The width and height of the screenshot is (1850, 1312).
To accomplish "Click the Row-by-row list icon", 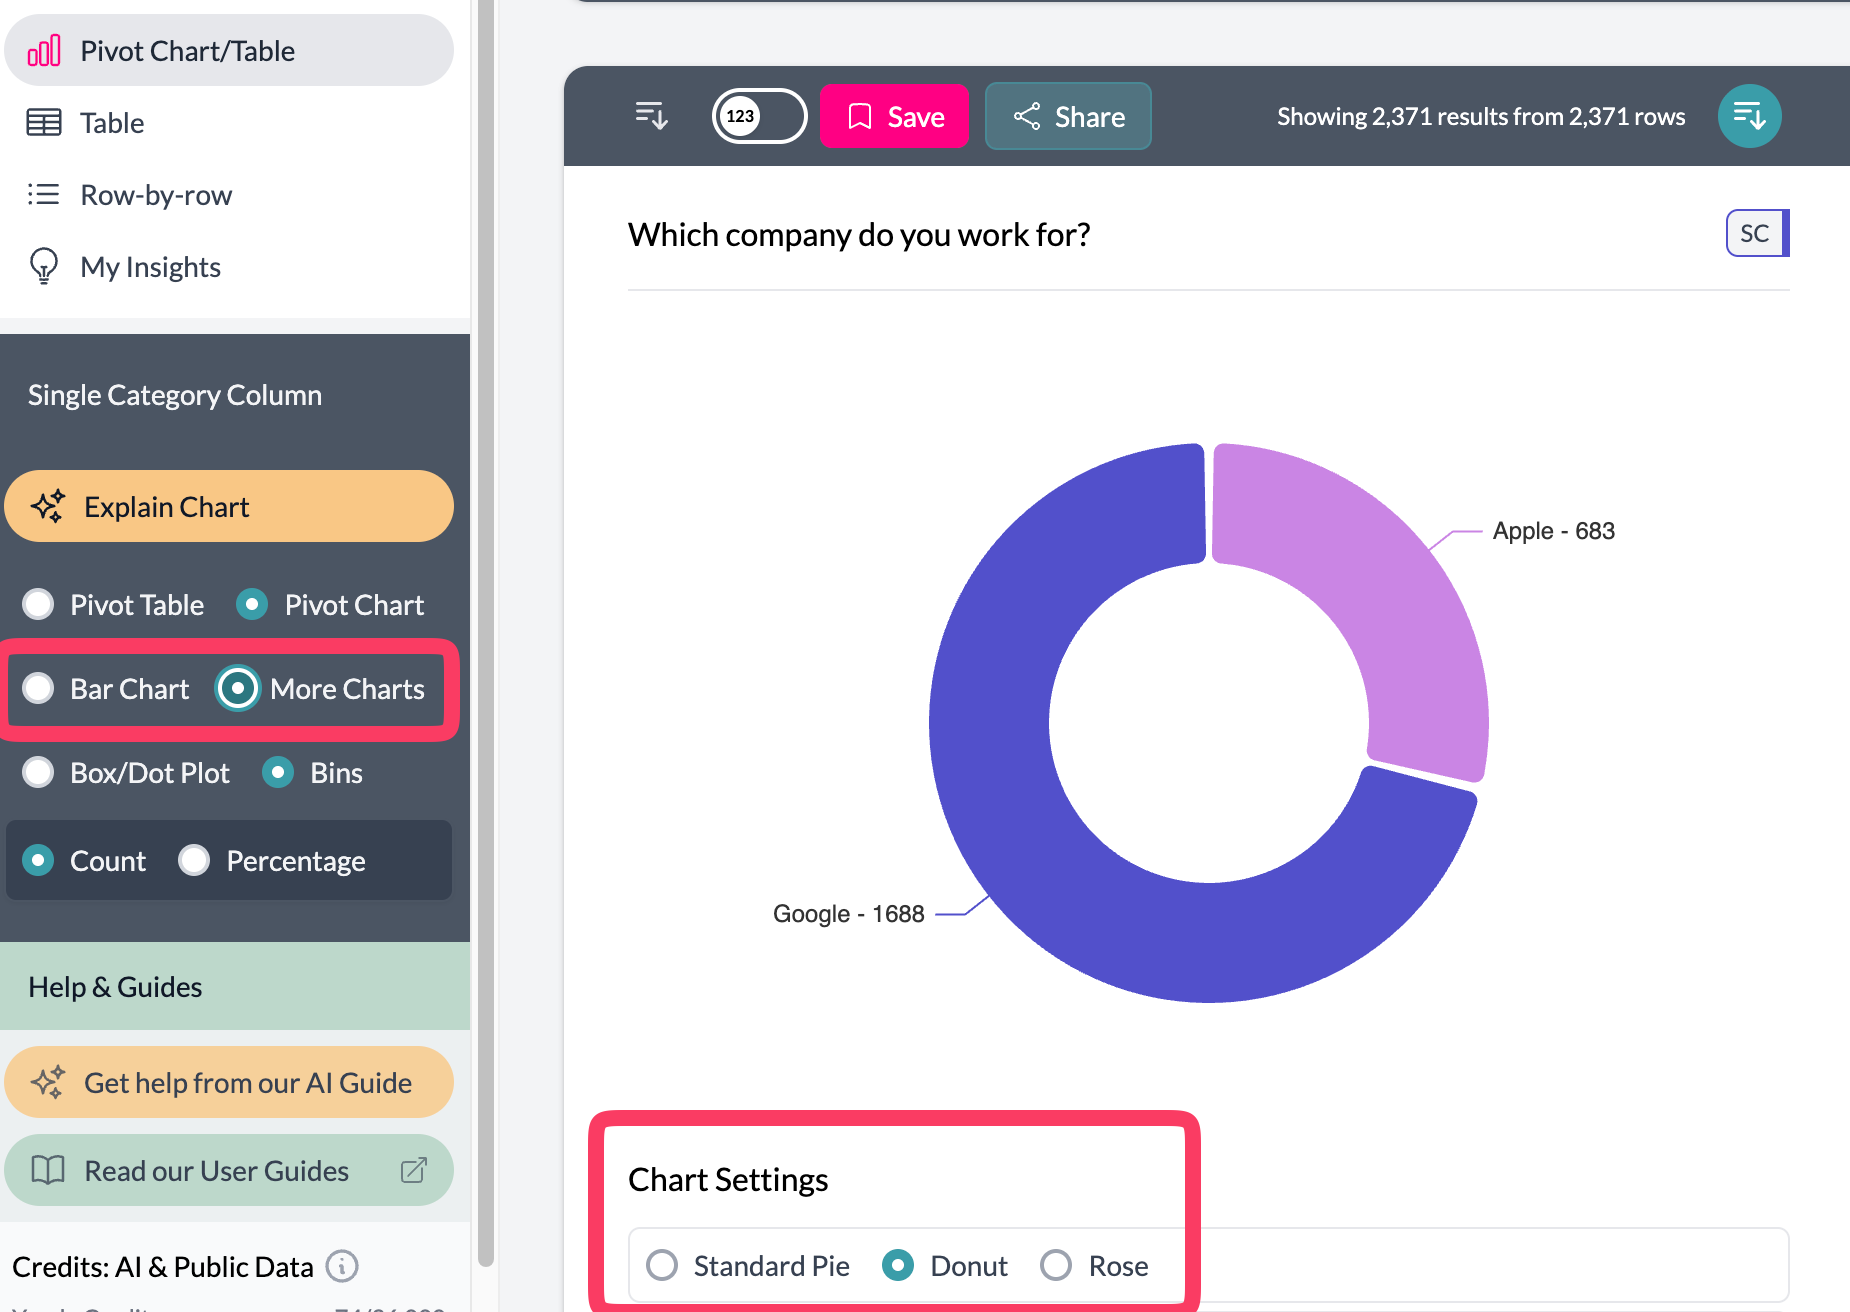I will tap(44, 194).
